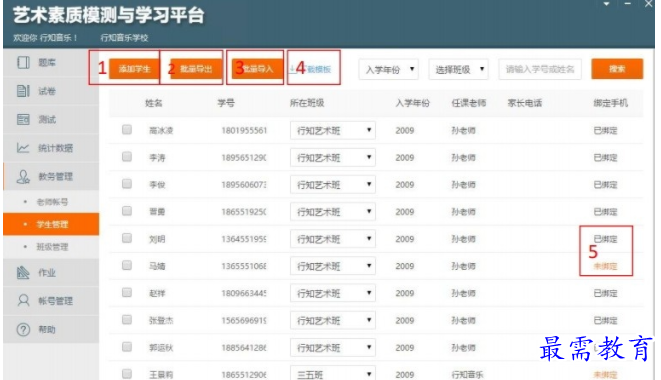Click student name 刘明
Screen dimensions: 661x380
pos(157,239)
